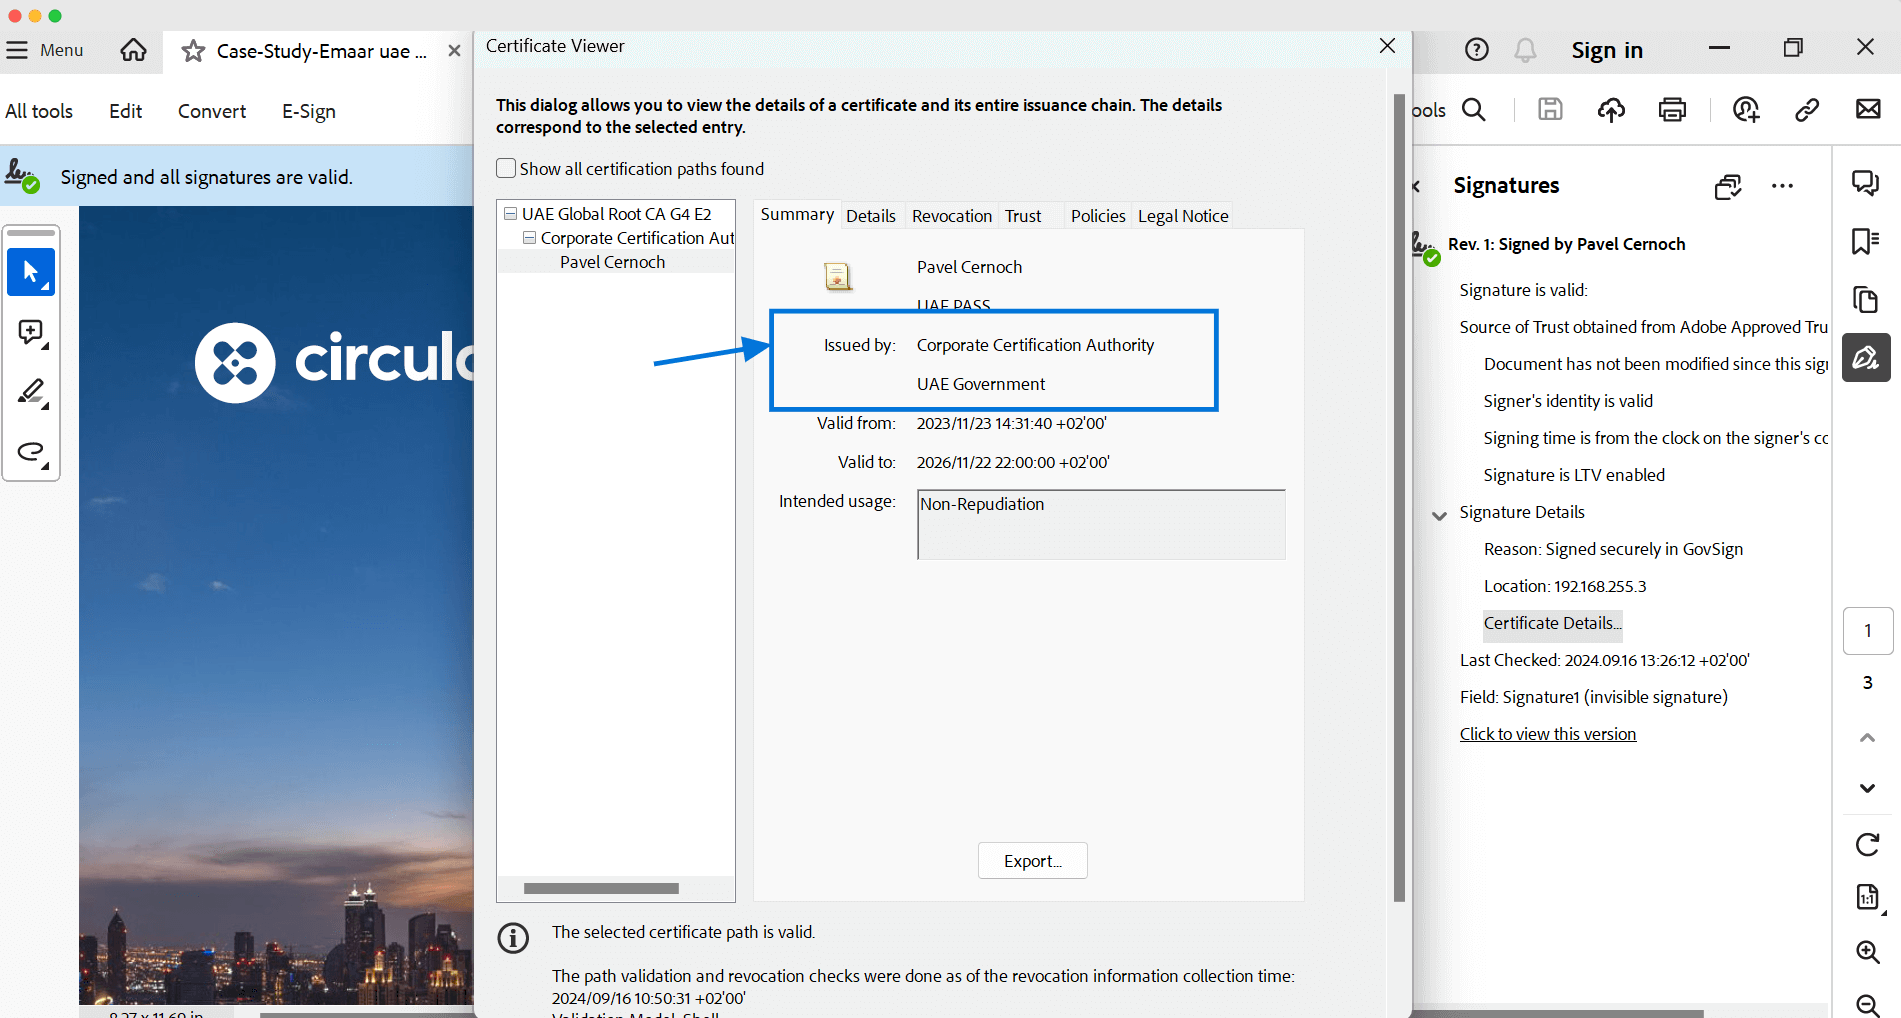Open the Bookmarks panel
The image size is (1901, 1018).
tap(1862, 240)
